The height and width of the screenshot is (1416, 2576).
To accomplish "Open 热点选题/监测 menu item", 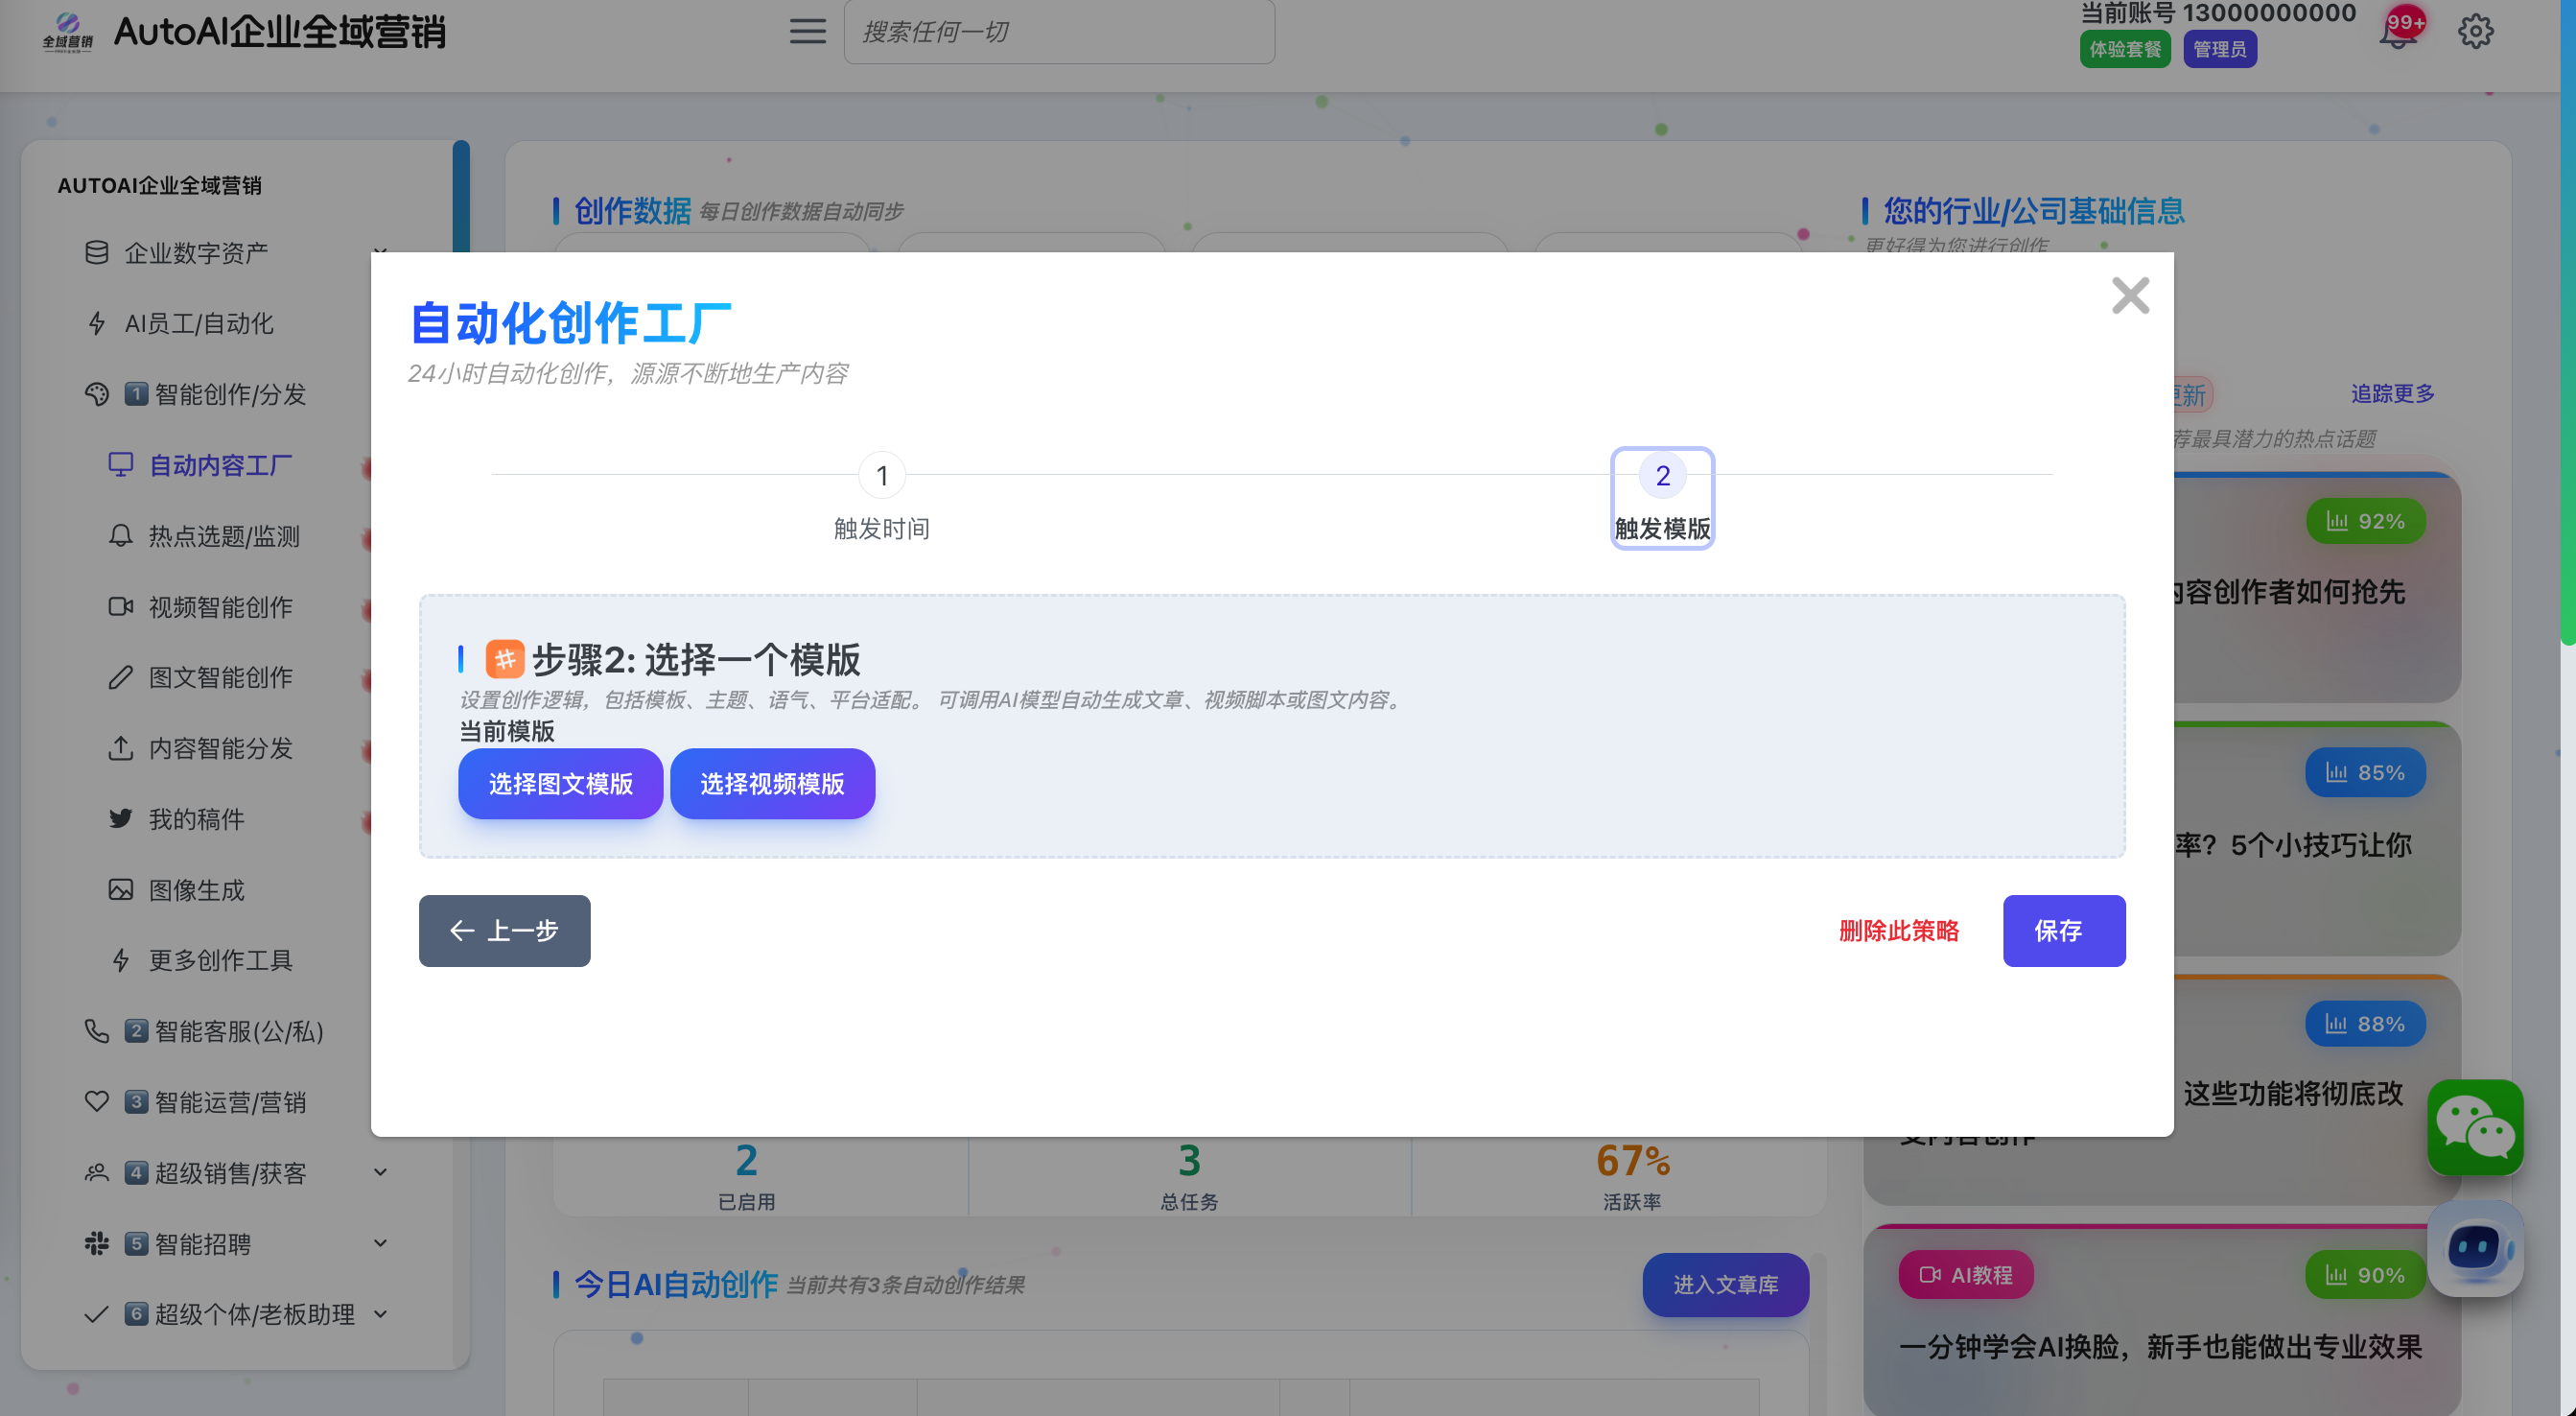I will 224,536.
